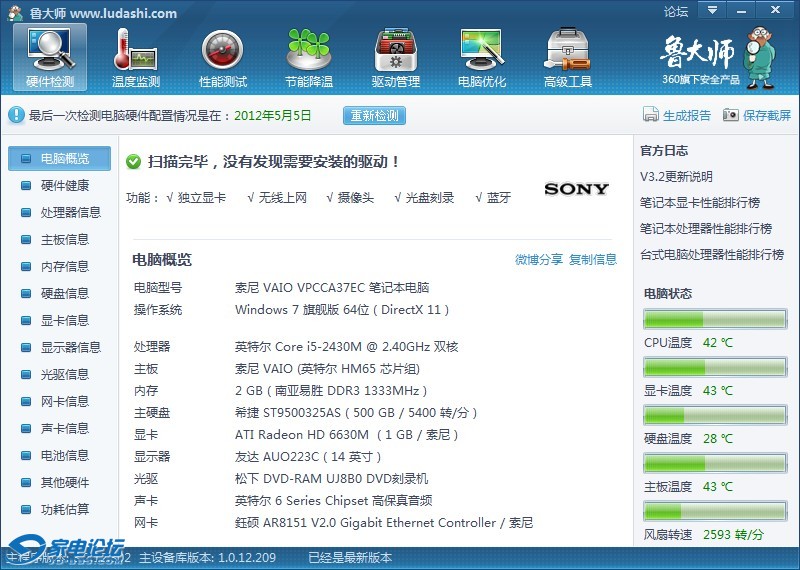800x570 pixels.
Task: Click the 主设备库版本 1.0.12.209 text
Action: (207, 557)
